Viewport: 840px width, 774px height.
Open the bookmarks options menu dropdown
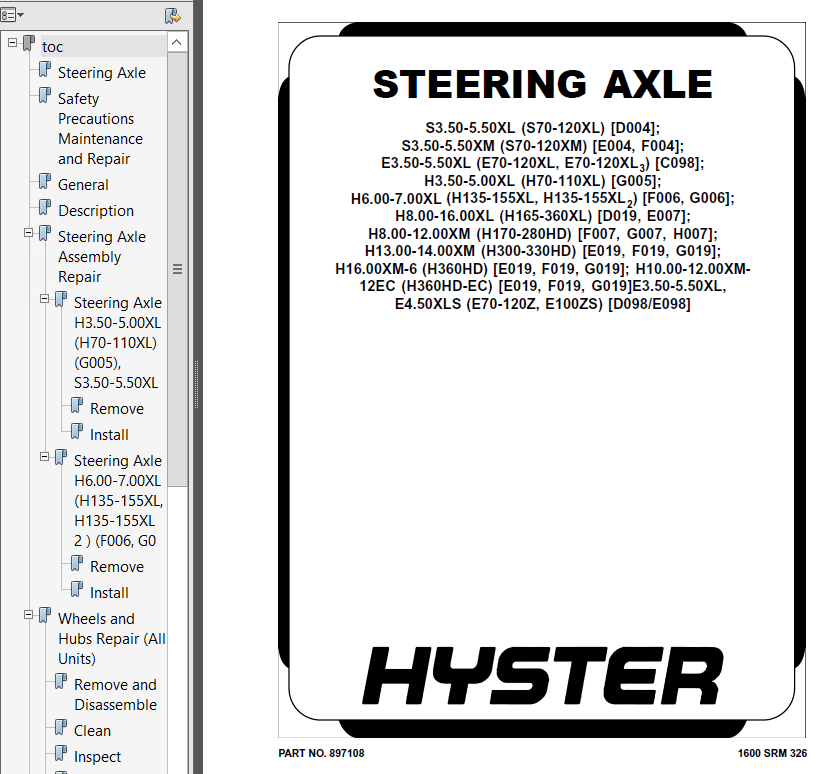coord(12,15)
